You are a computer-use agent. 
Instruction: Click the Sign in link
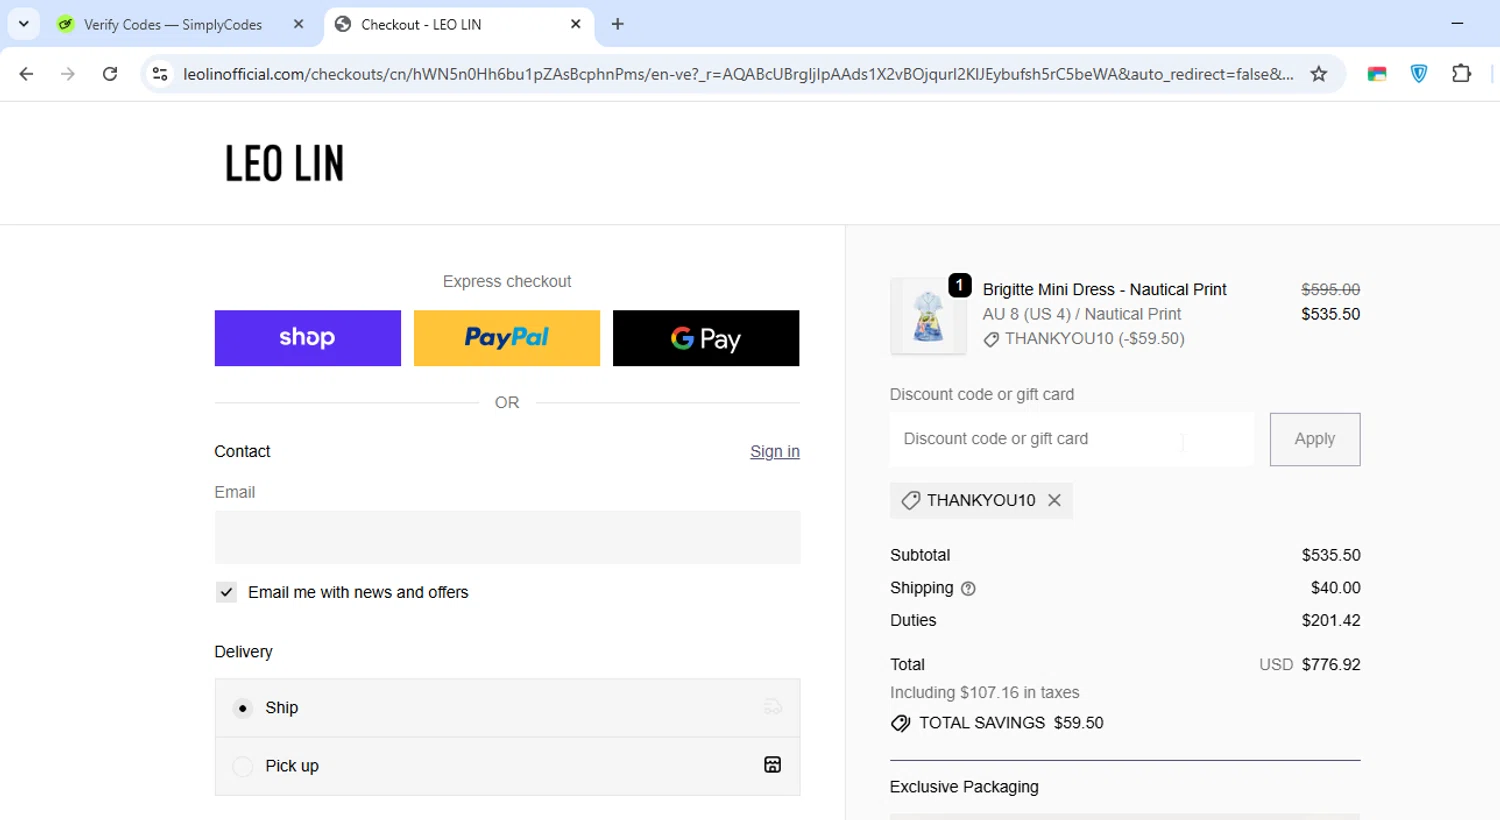click(775, 451)
